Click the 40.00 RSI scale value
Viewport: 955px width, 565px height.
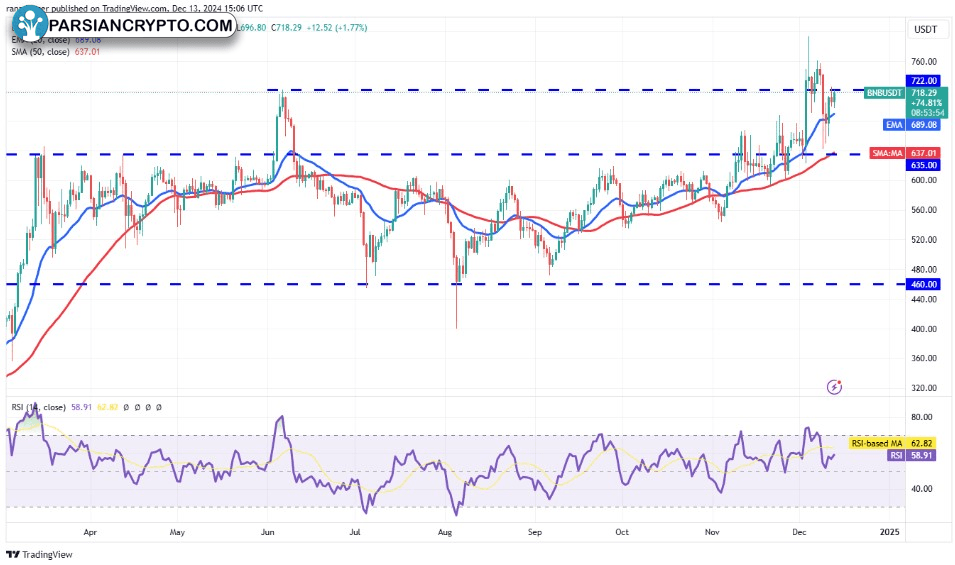922,488
